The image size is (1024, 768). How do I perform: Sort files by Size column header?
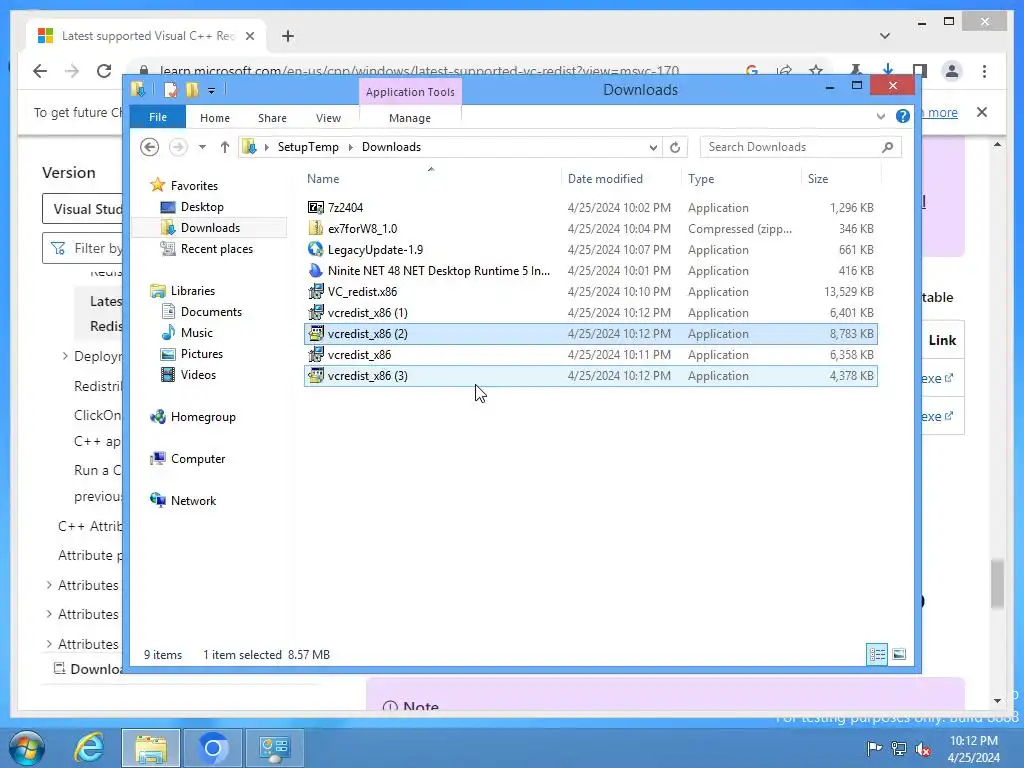(x=818, y=179)
